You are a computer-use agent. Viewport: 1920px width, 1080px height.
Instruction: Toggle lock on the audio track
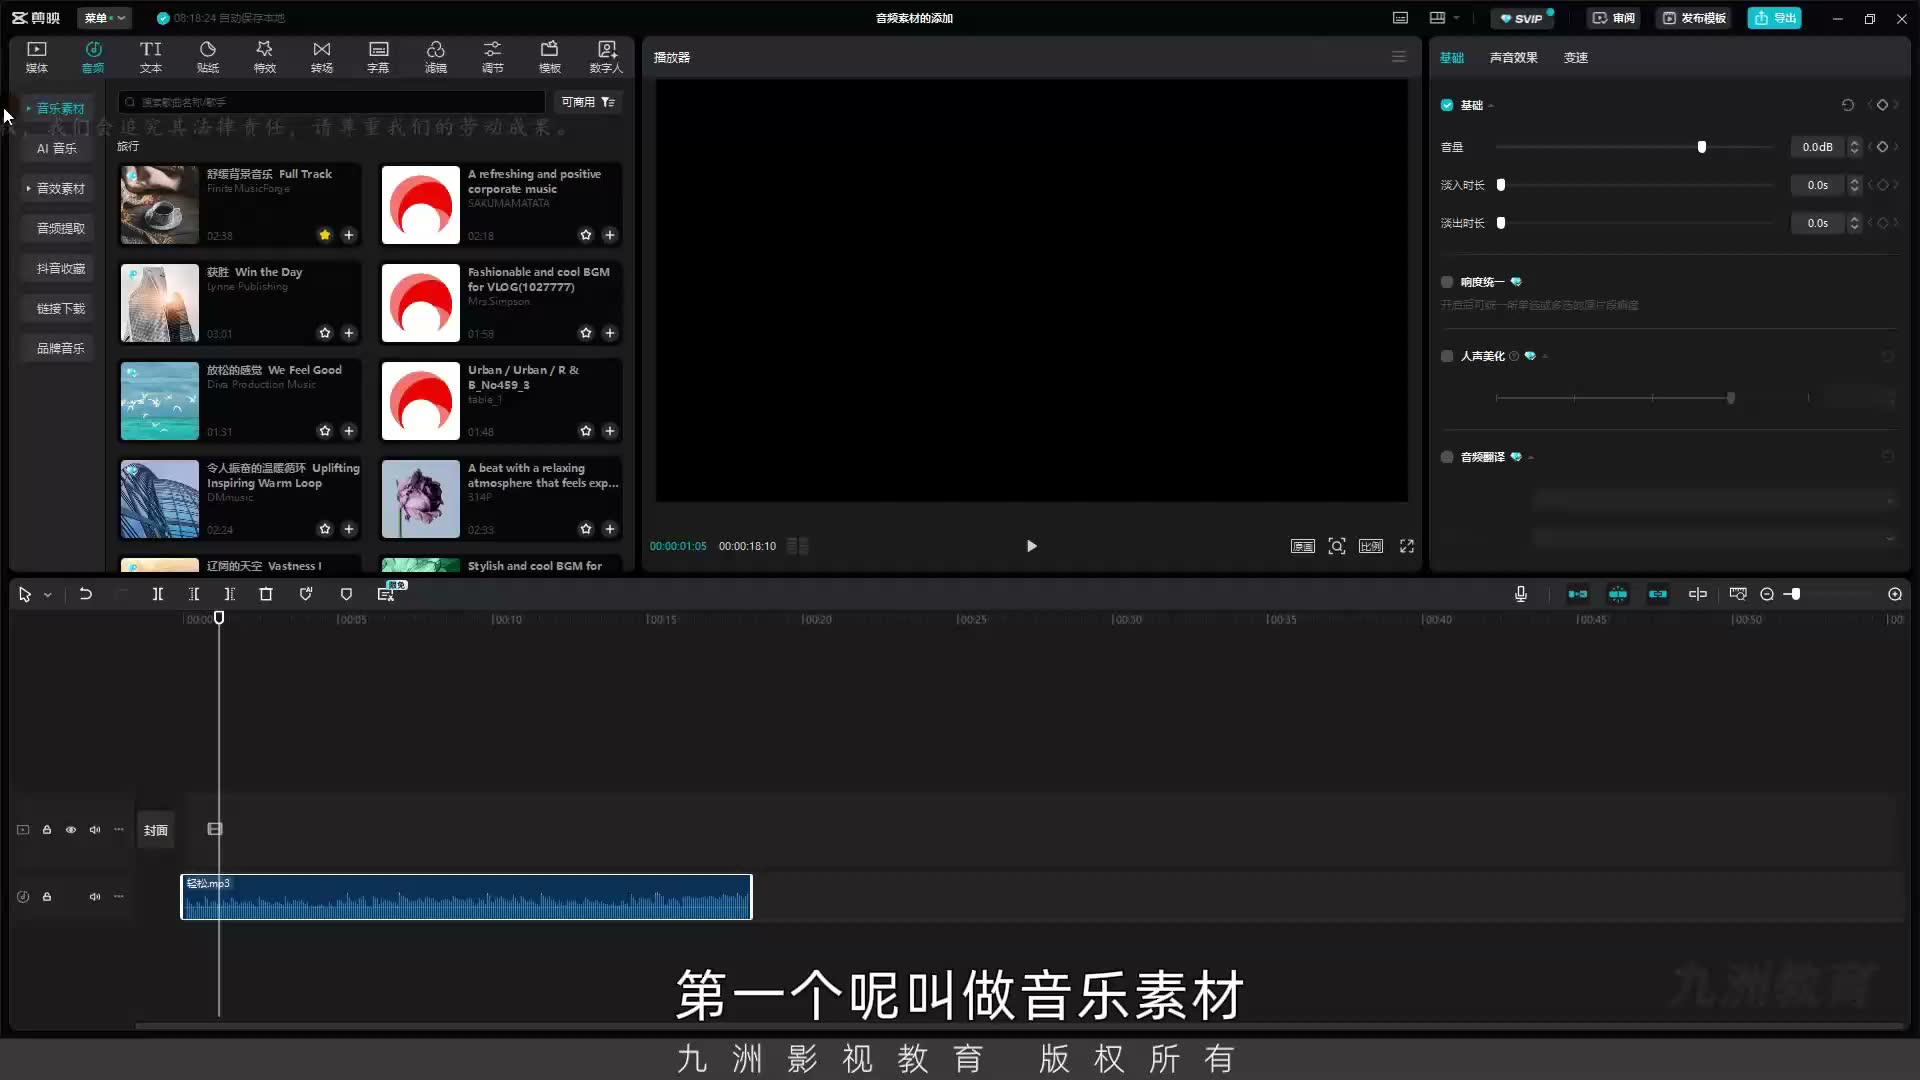click(x=47, y=897)
